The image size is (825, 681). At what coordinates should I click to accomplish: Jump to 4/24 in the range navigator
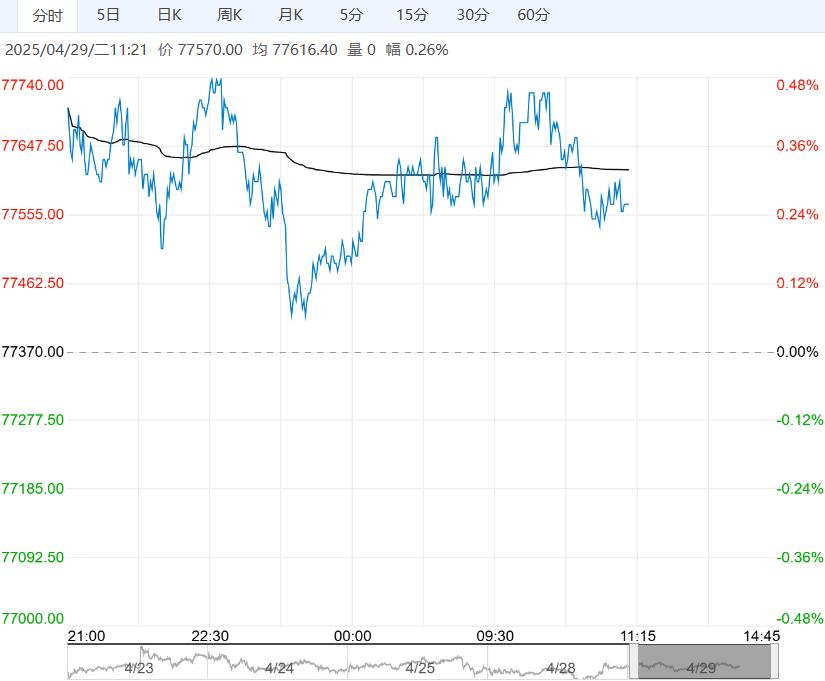[279, 667]
